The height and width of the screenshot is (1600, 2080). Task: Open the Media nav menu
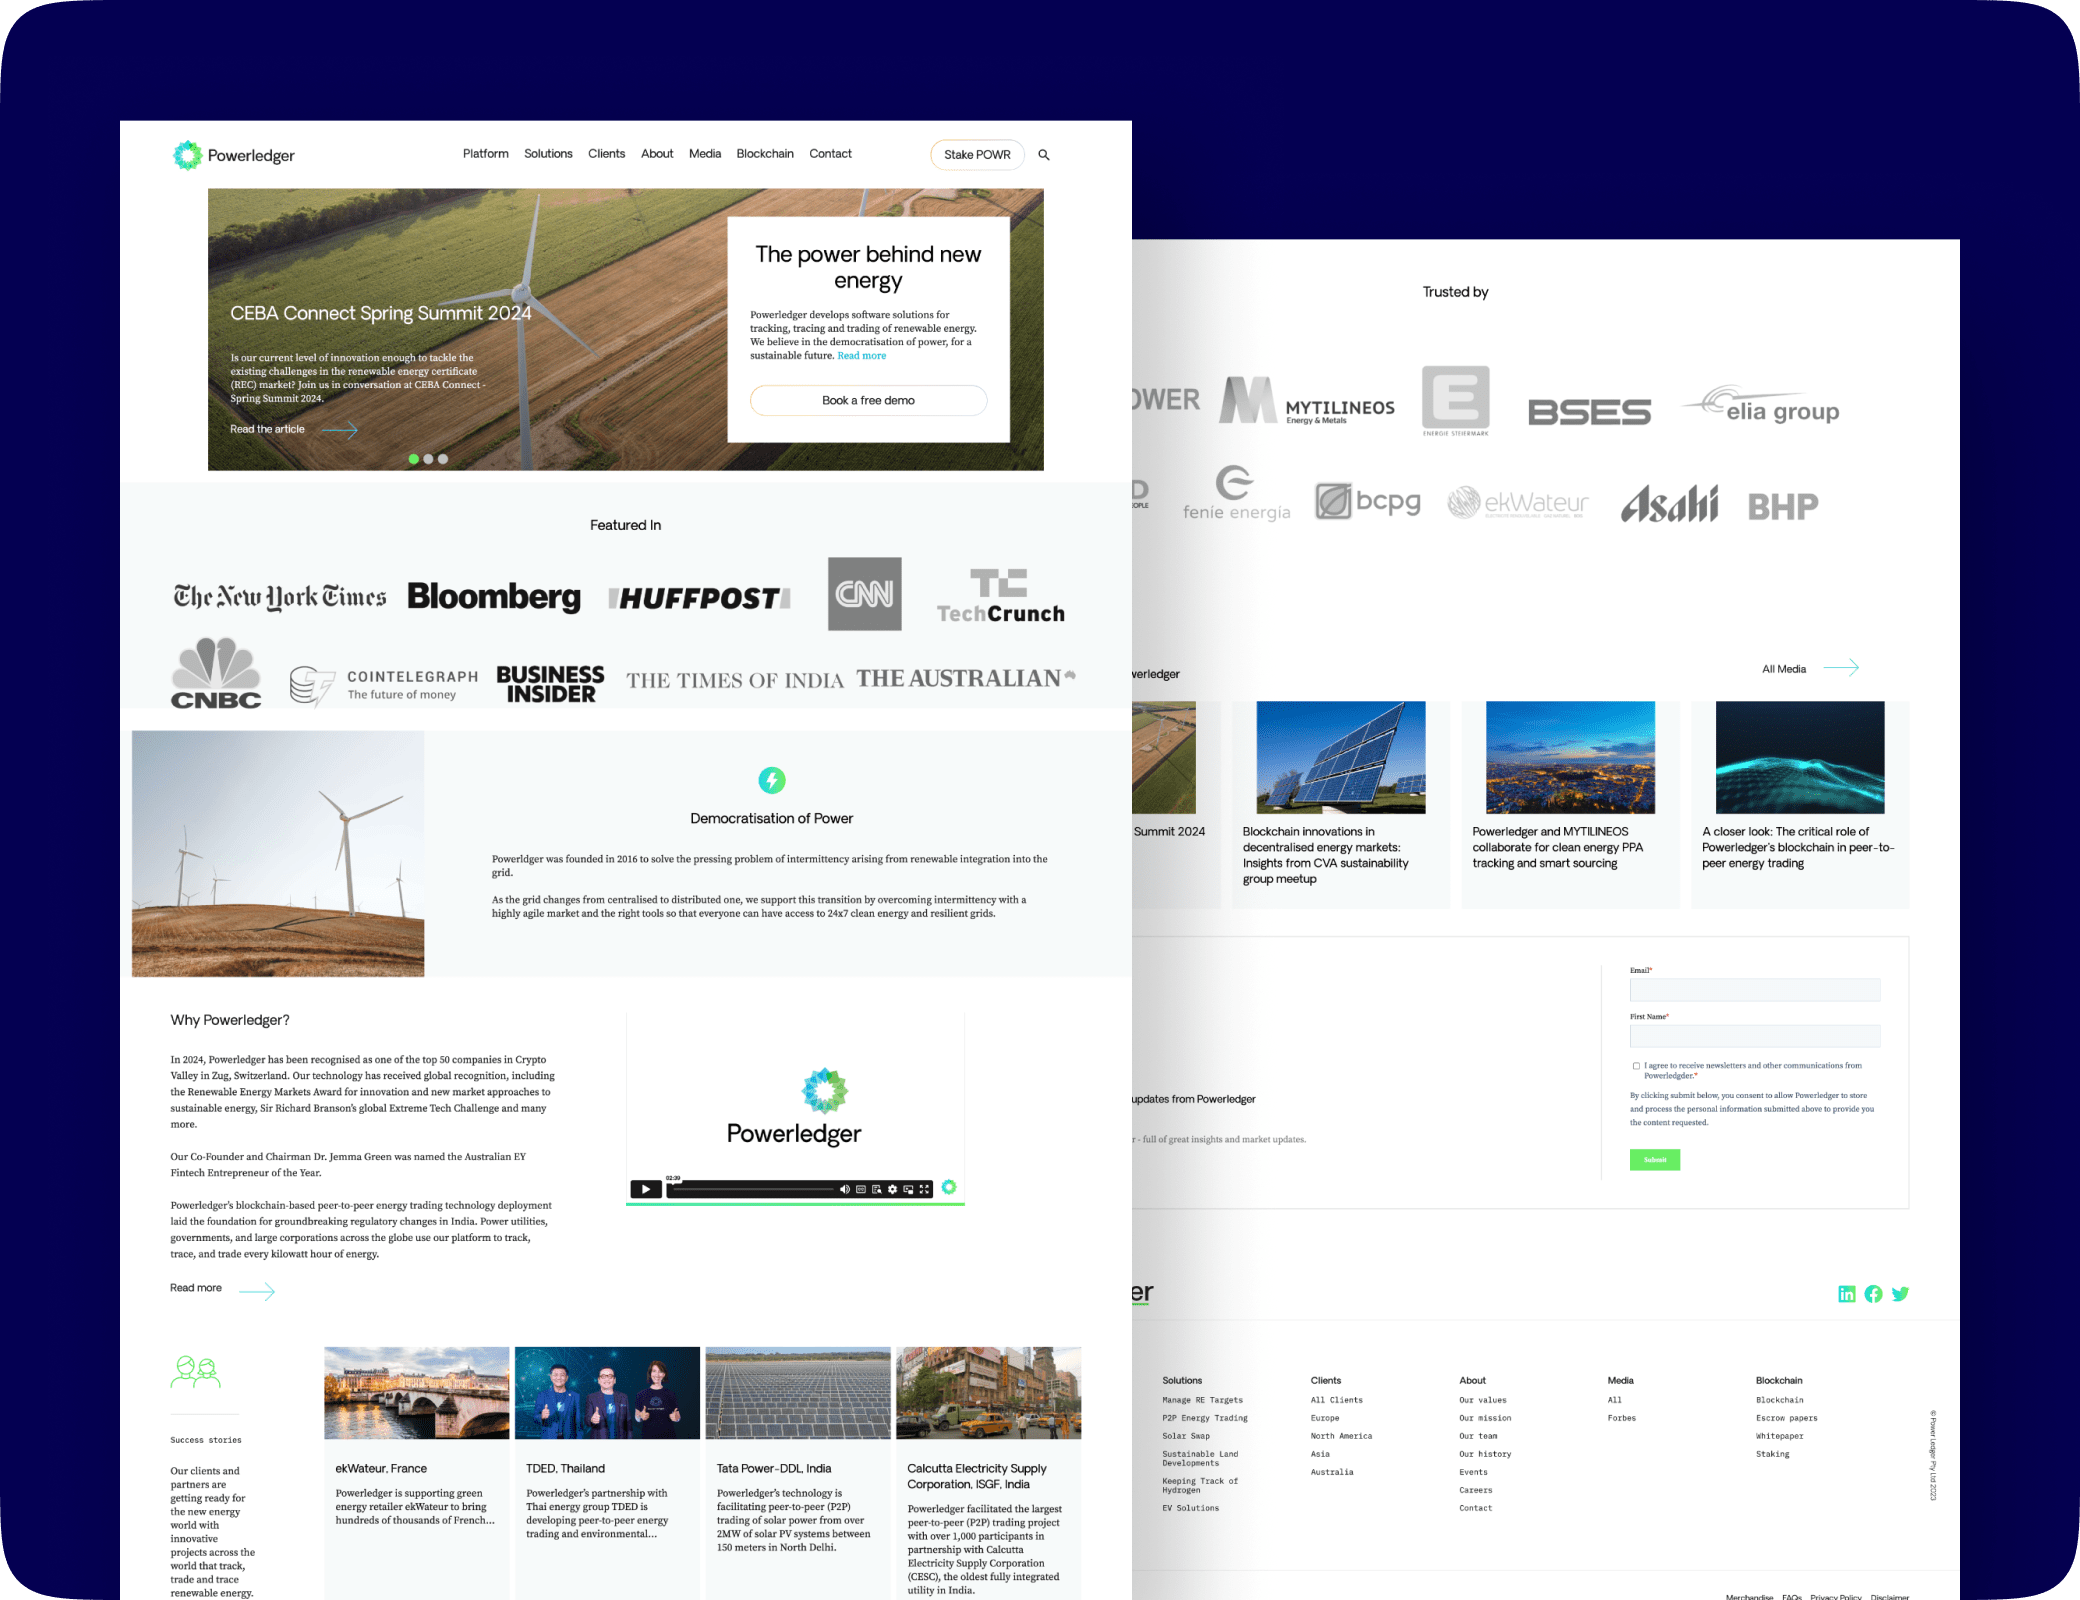tap(705, 154)
